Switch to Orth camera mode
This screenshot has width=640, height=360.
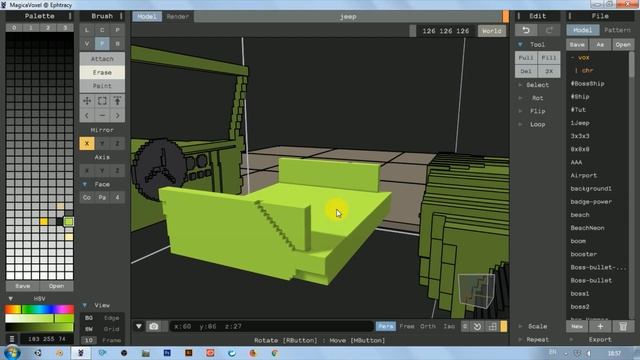click(x=428, y=327)
